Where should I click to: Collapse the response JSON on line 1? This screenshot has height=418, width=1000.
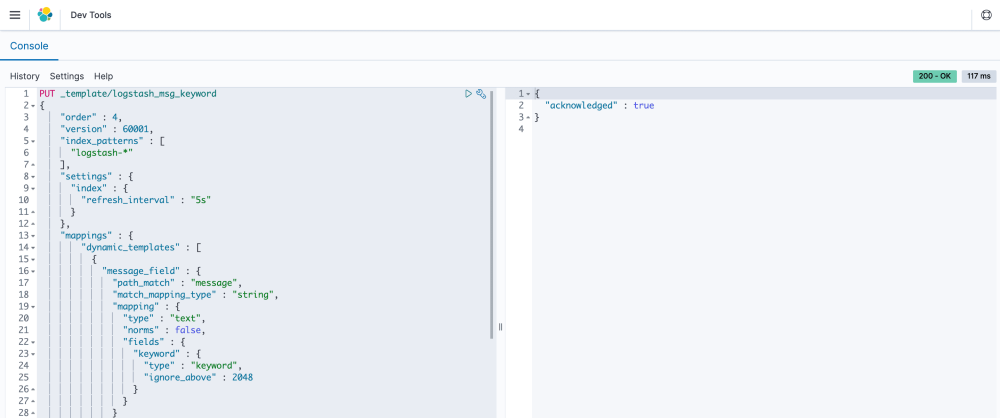tap(528, 93)
